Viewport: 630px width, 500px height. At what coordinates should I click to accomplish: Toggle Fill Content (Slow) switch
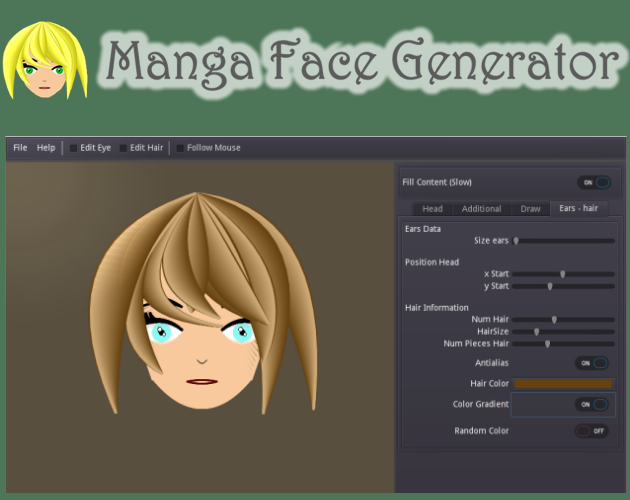(594, 182)
